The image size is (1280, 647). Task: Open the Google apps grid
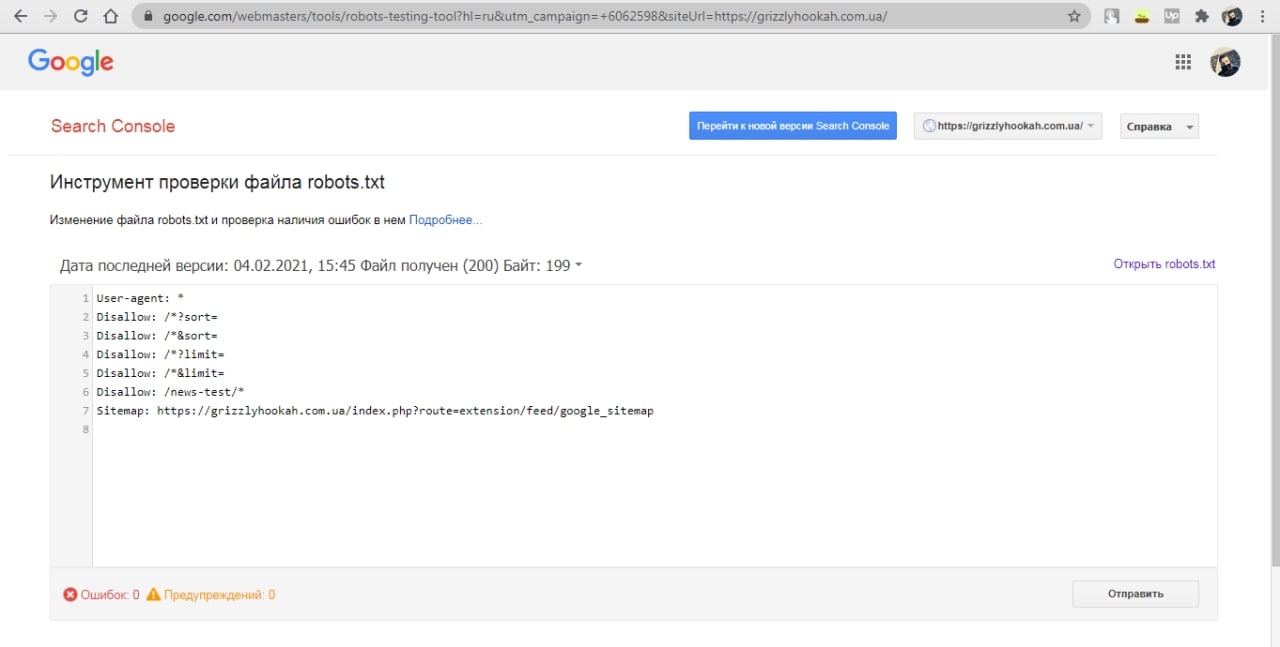click(x=1183, y=62)
